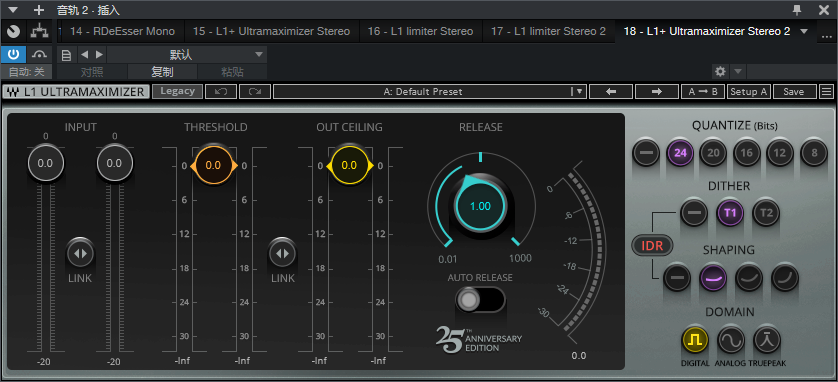Select T2 dither type

(766, 213)
